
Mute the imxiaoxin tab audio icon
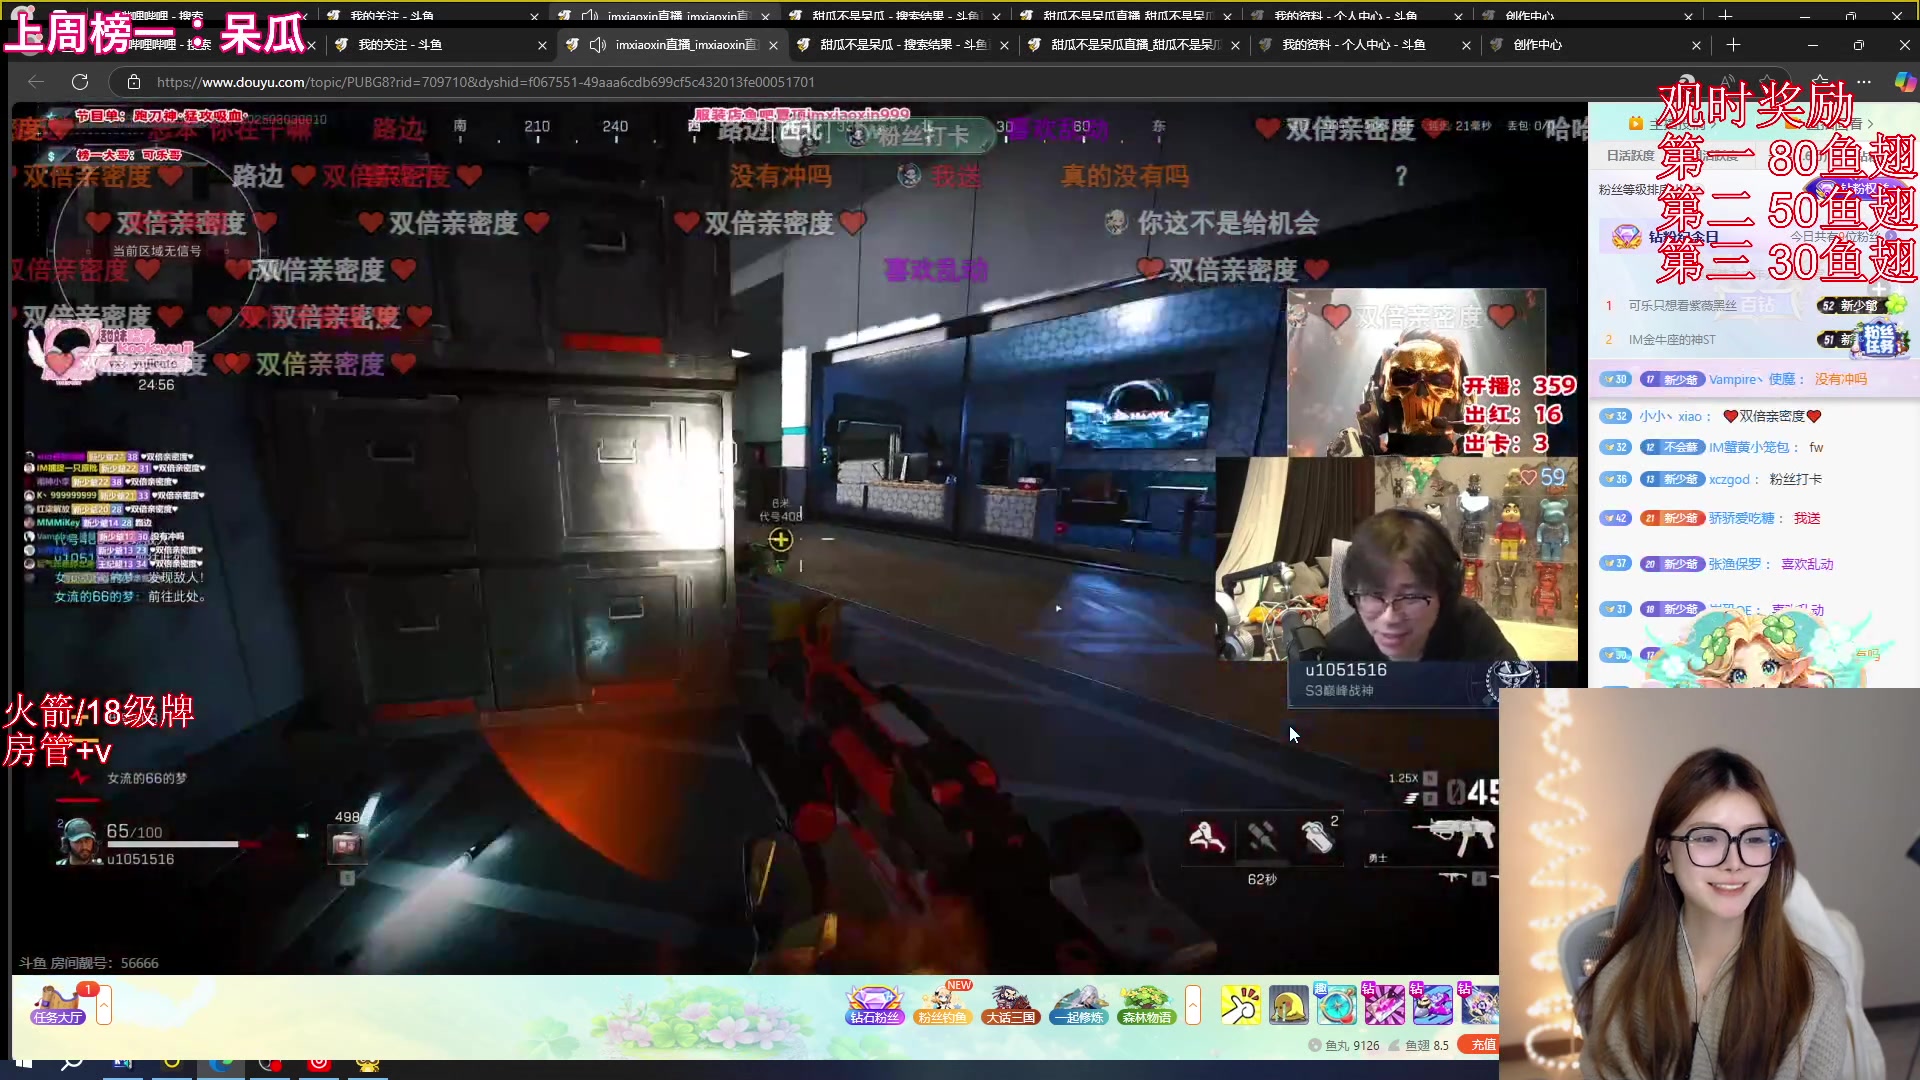tap(598, 45)
